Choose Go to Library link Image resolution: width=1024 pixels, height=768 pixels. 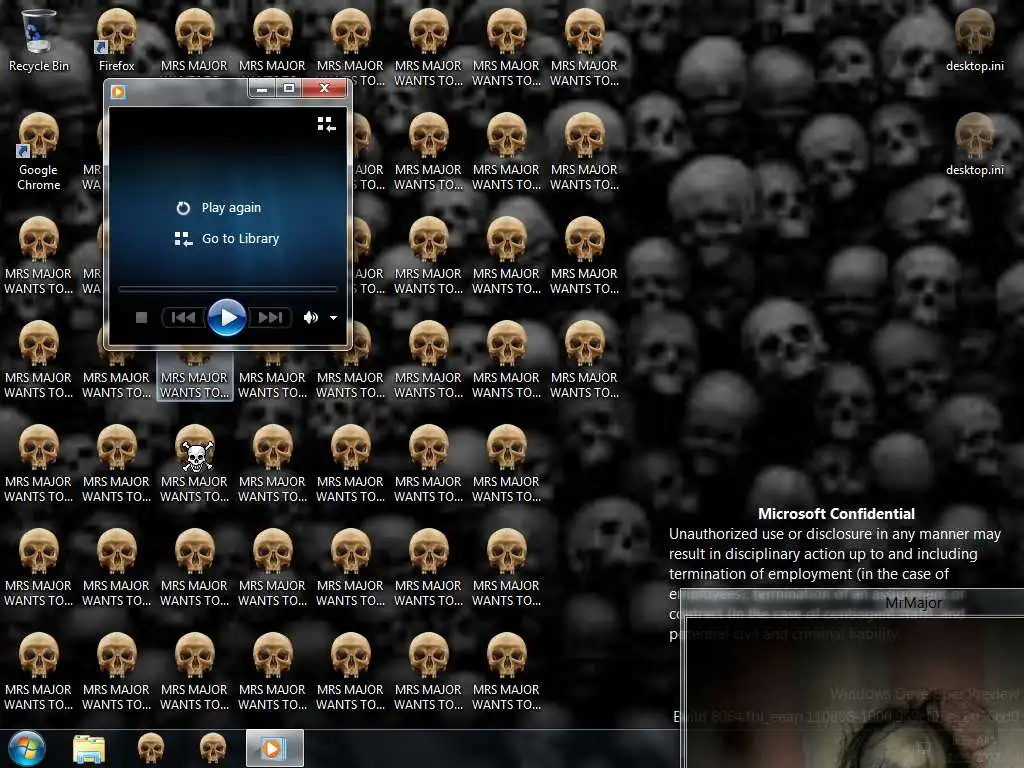coord(227,239)
